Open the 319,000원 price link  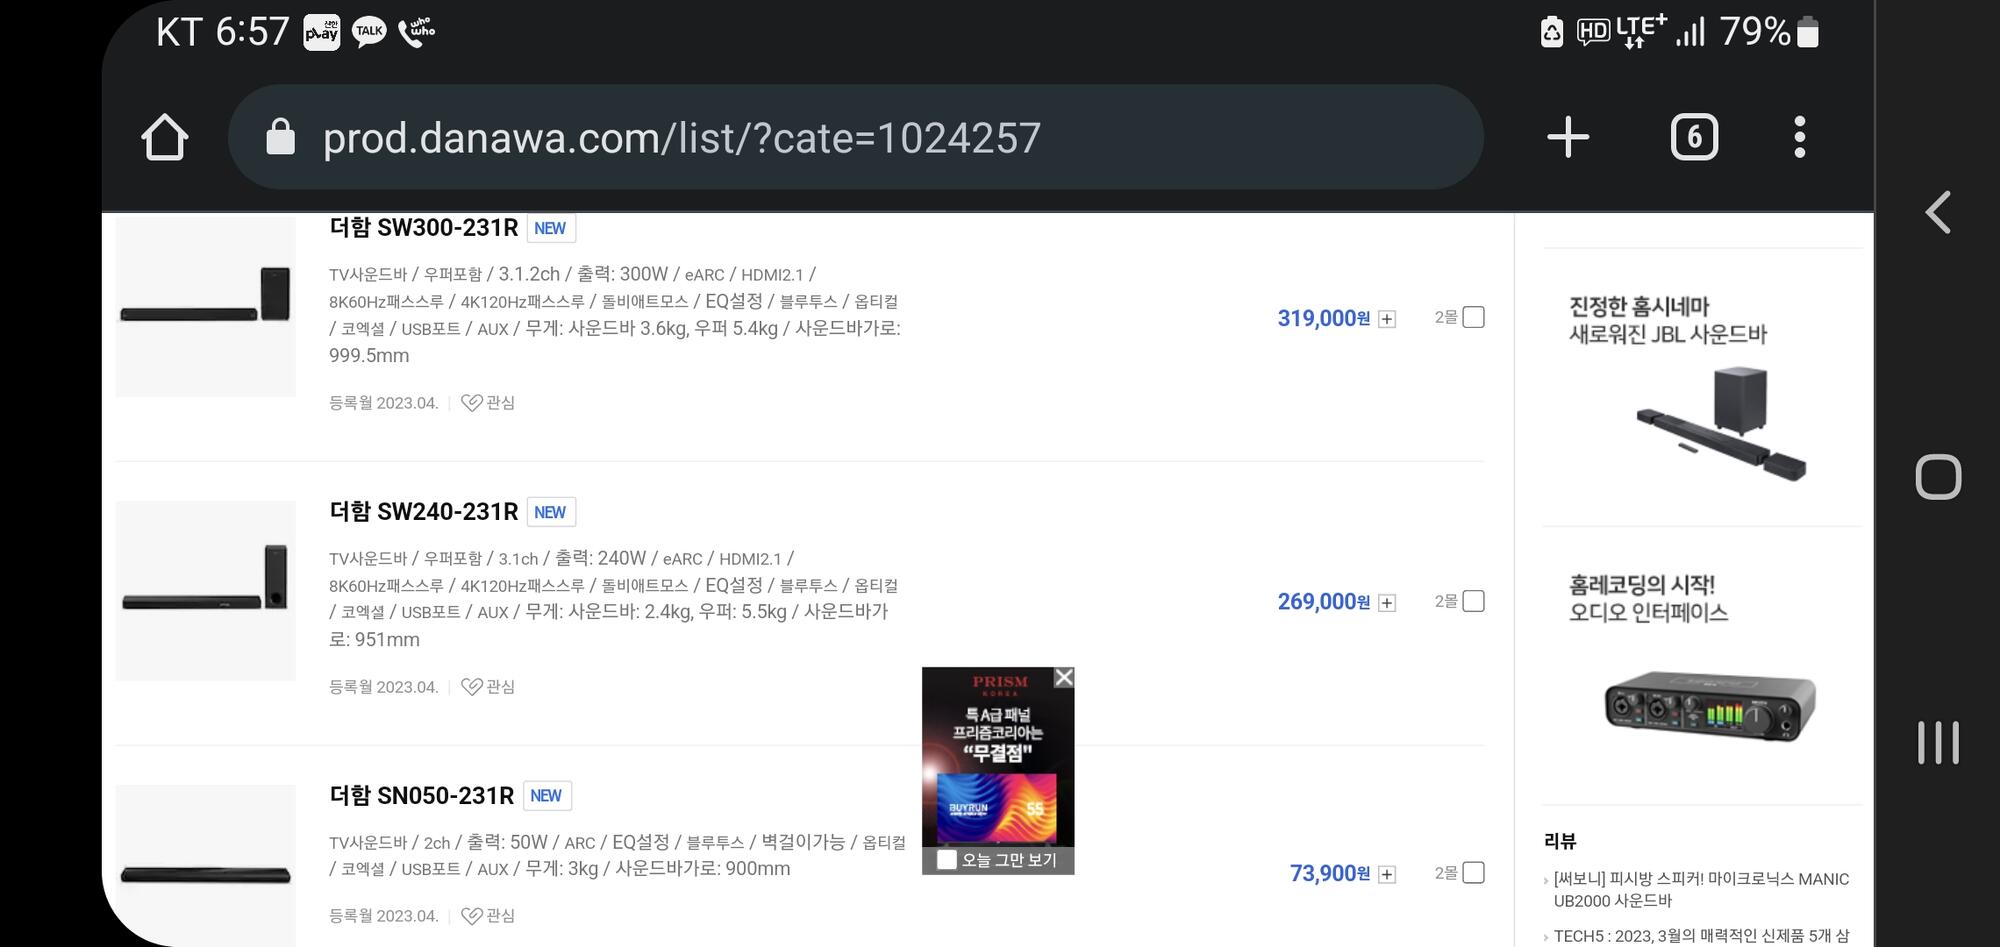[1323, 318]
